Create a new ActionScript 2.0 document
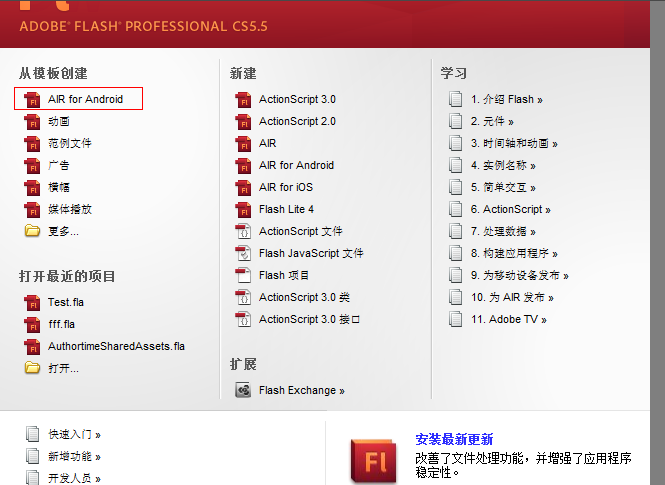The image size is (665, 485). coord(297,121)
